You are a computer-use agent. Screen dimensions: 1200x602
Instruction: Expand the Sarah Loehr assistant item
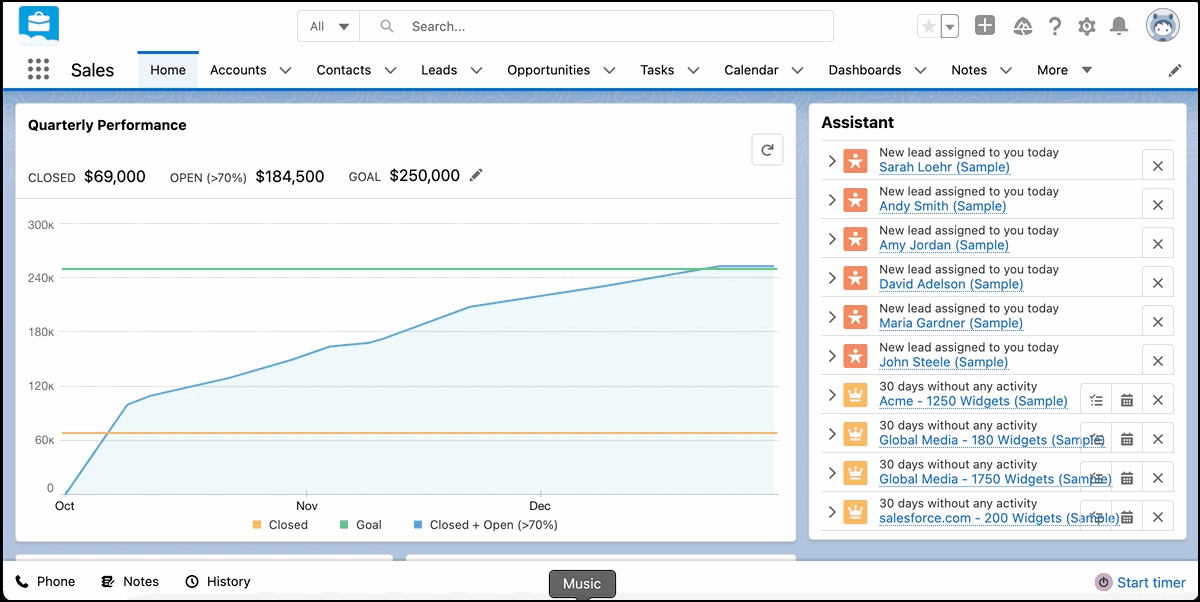click(832, 161)
